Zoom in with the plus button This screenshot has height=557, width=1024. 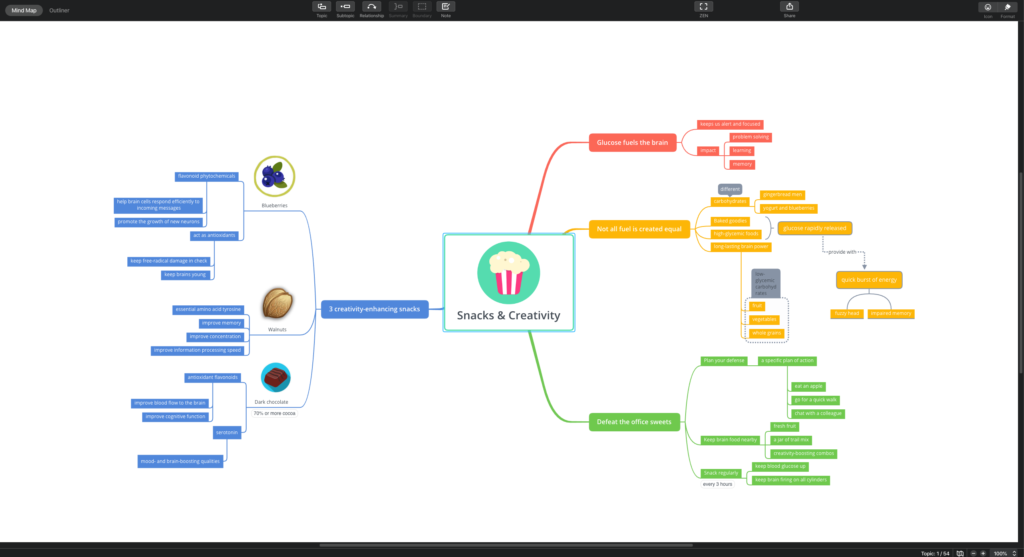tap(984, 552)
